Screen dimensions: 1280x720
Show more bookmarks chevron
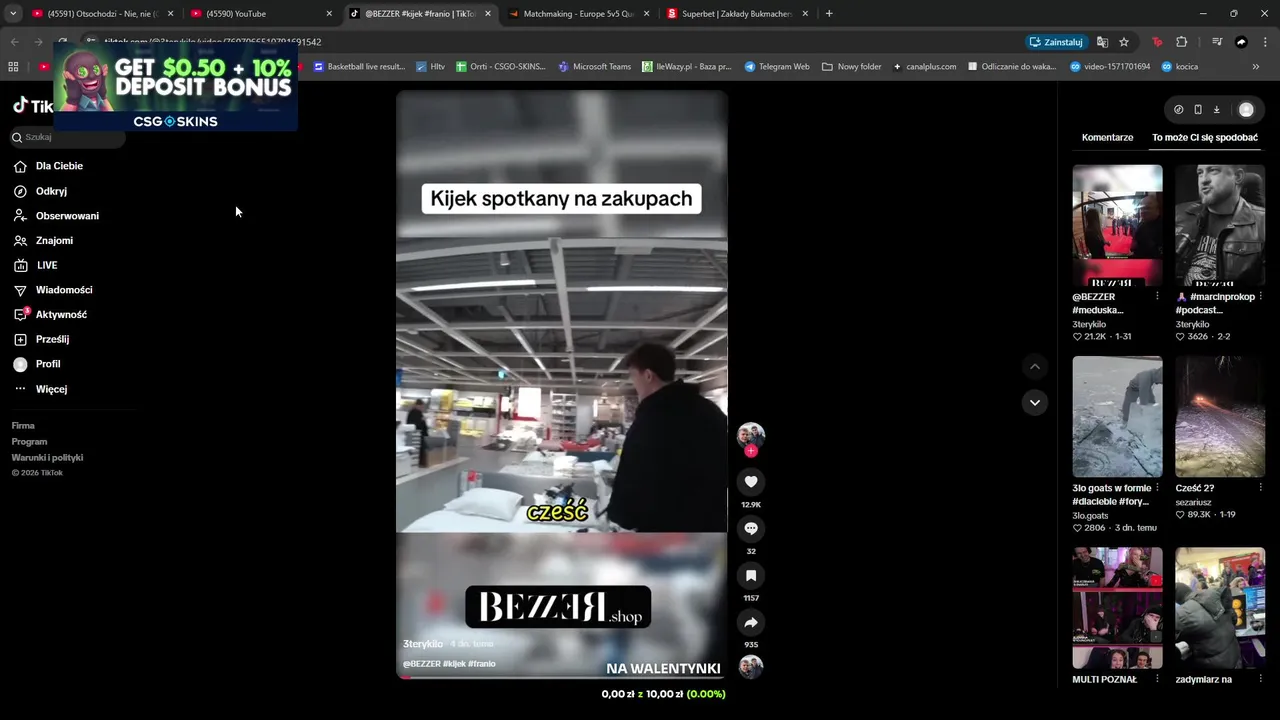tap(1256, 67)
